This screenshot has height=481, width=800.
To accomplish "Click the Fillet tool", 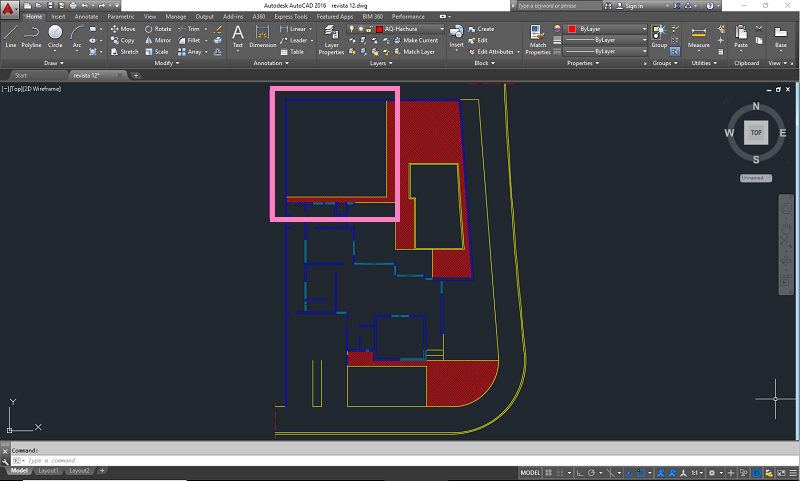I will [189, 40].
